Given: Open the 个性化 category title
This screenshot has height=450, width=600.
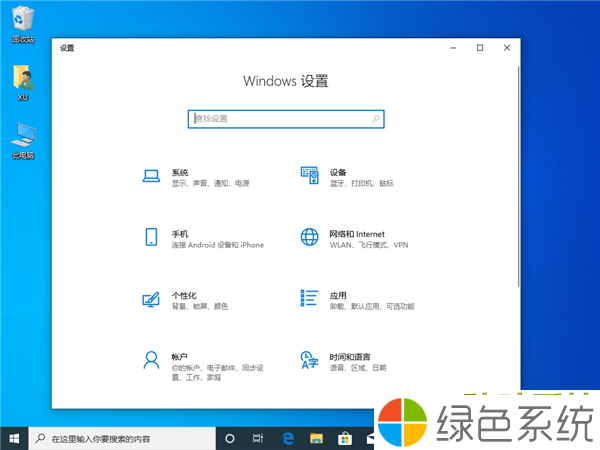Looking at the screenshot, I should [x=184, y=295].
